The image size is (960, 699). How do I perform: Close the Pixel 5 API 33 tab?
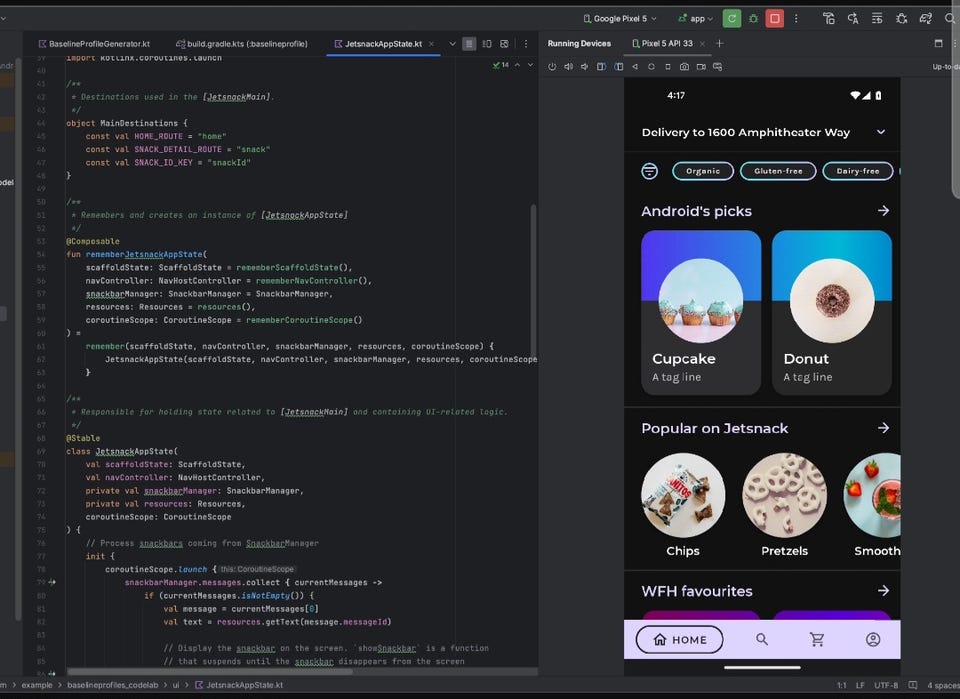coord(702,43)
